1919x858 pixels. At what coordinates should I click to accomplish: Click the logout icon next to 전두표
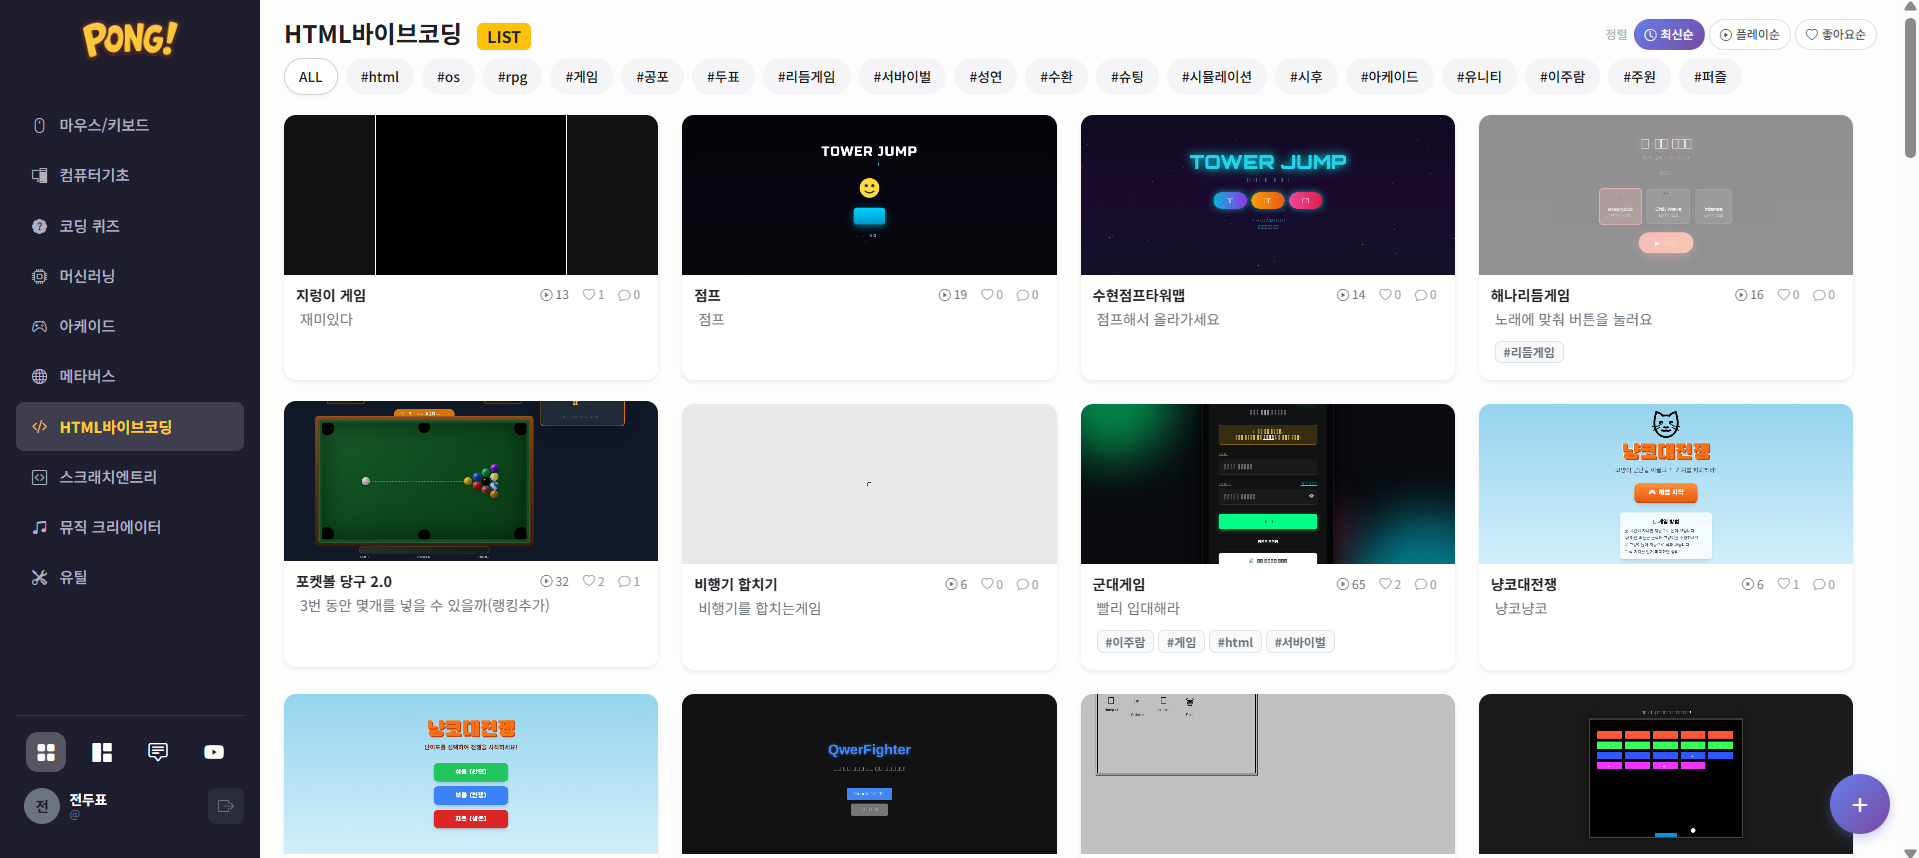[x=225, y=806]
